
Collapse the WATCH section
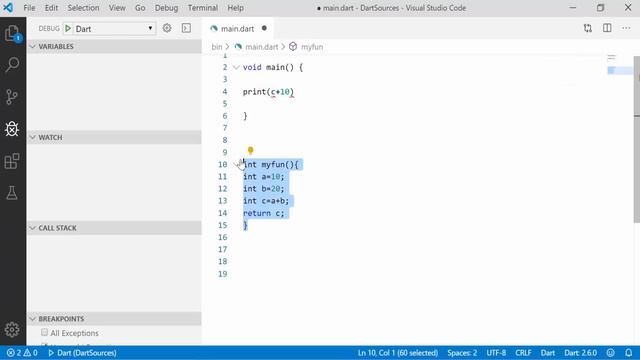pyautogui.click(x=114, y=138)
